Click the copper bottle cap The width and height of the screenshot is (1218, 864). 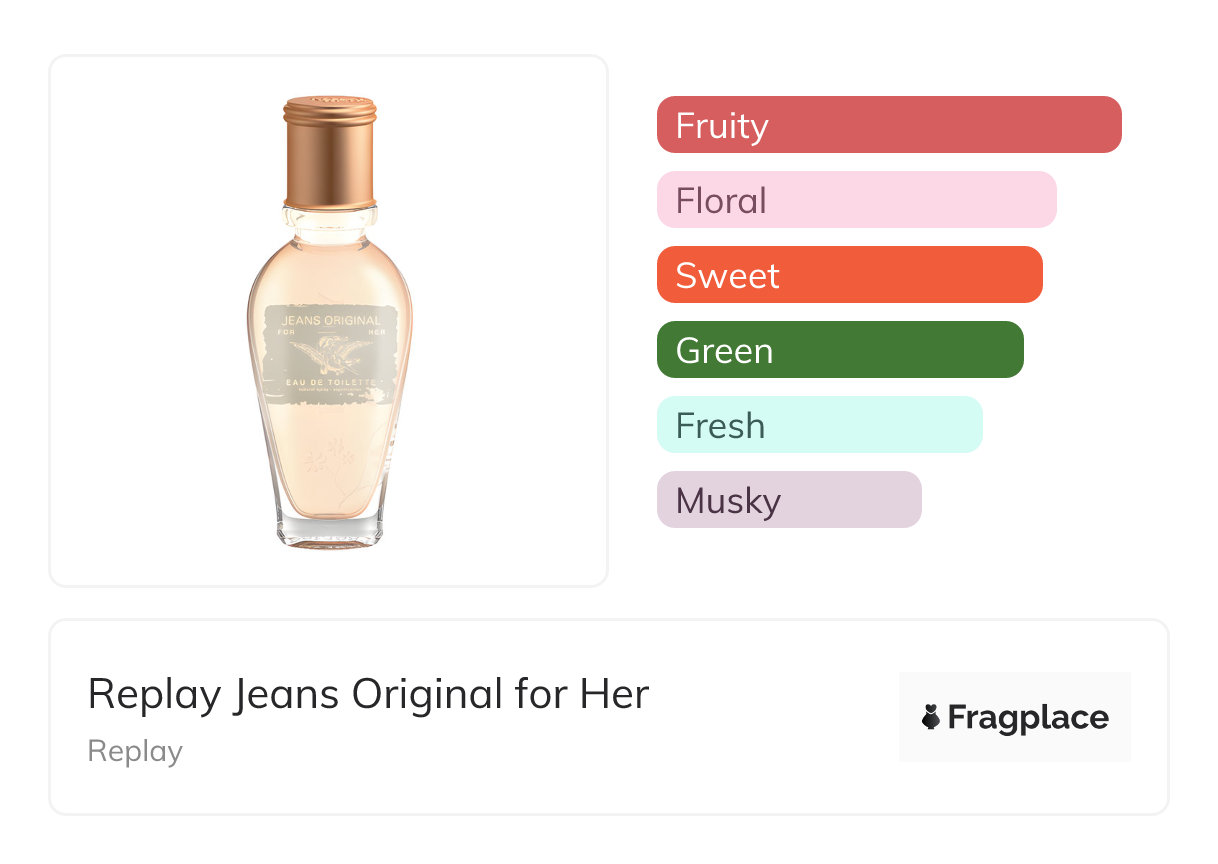click(x=330, y=150)
